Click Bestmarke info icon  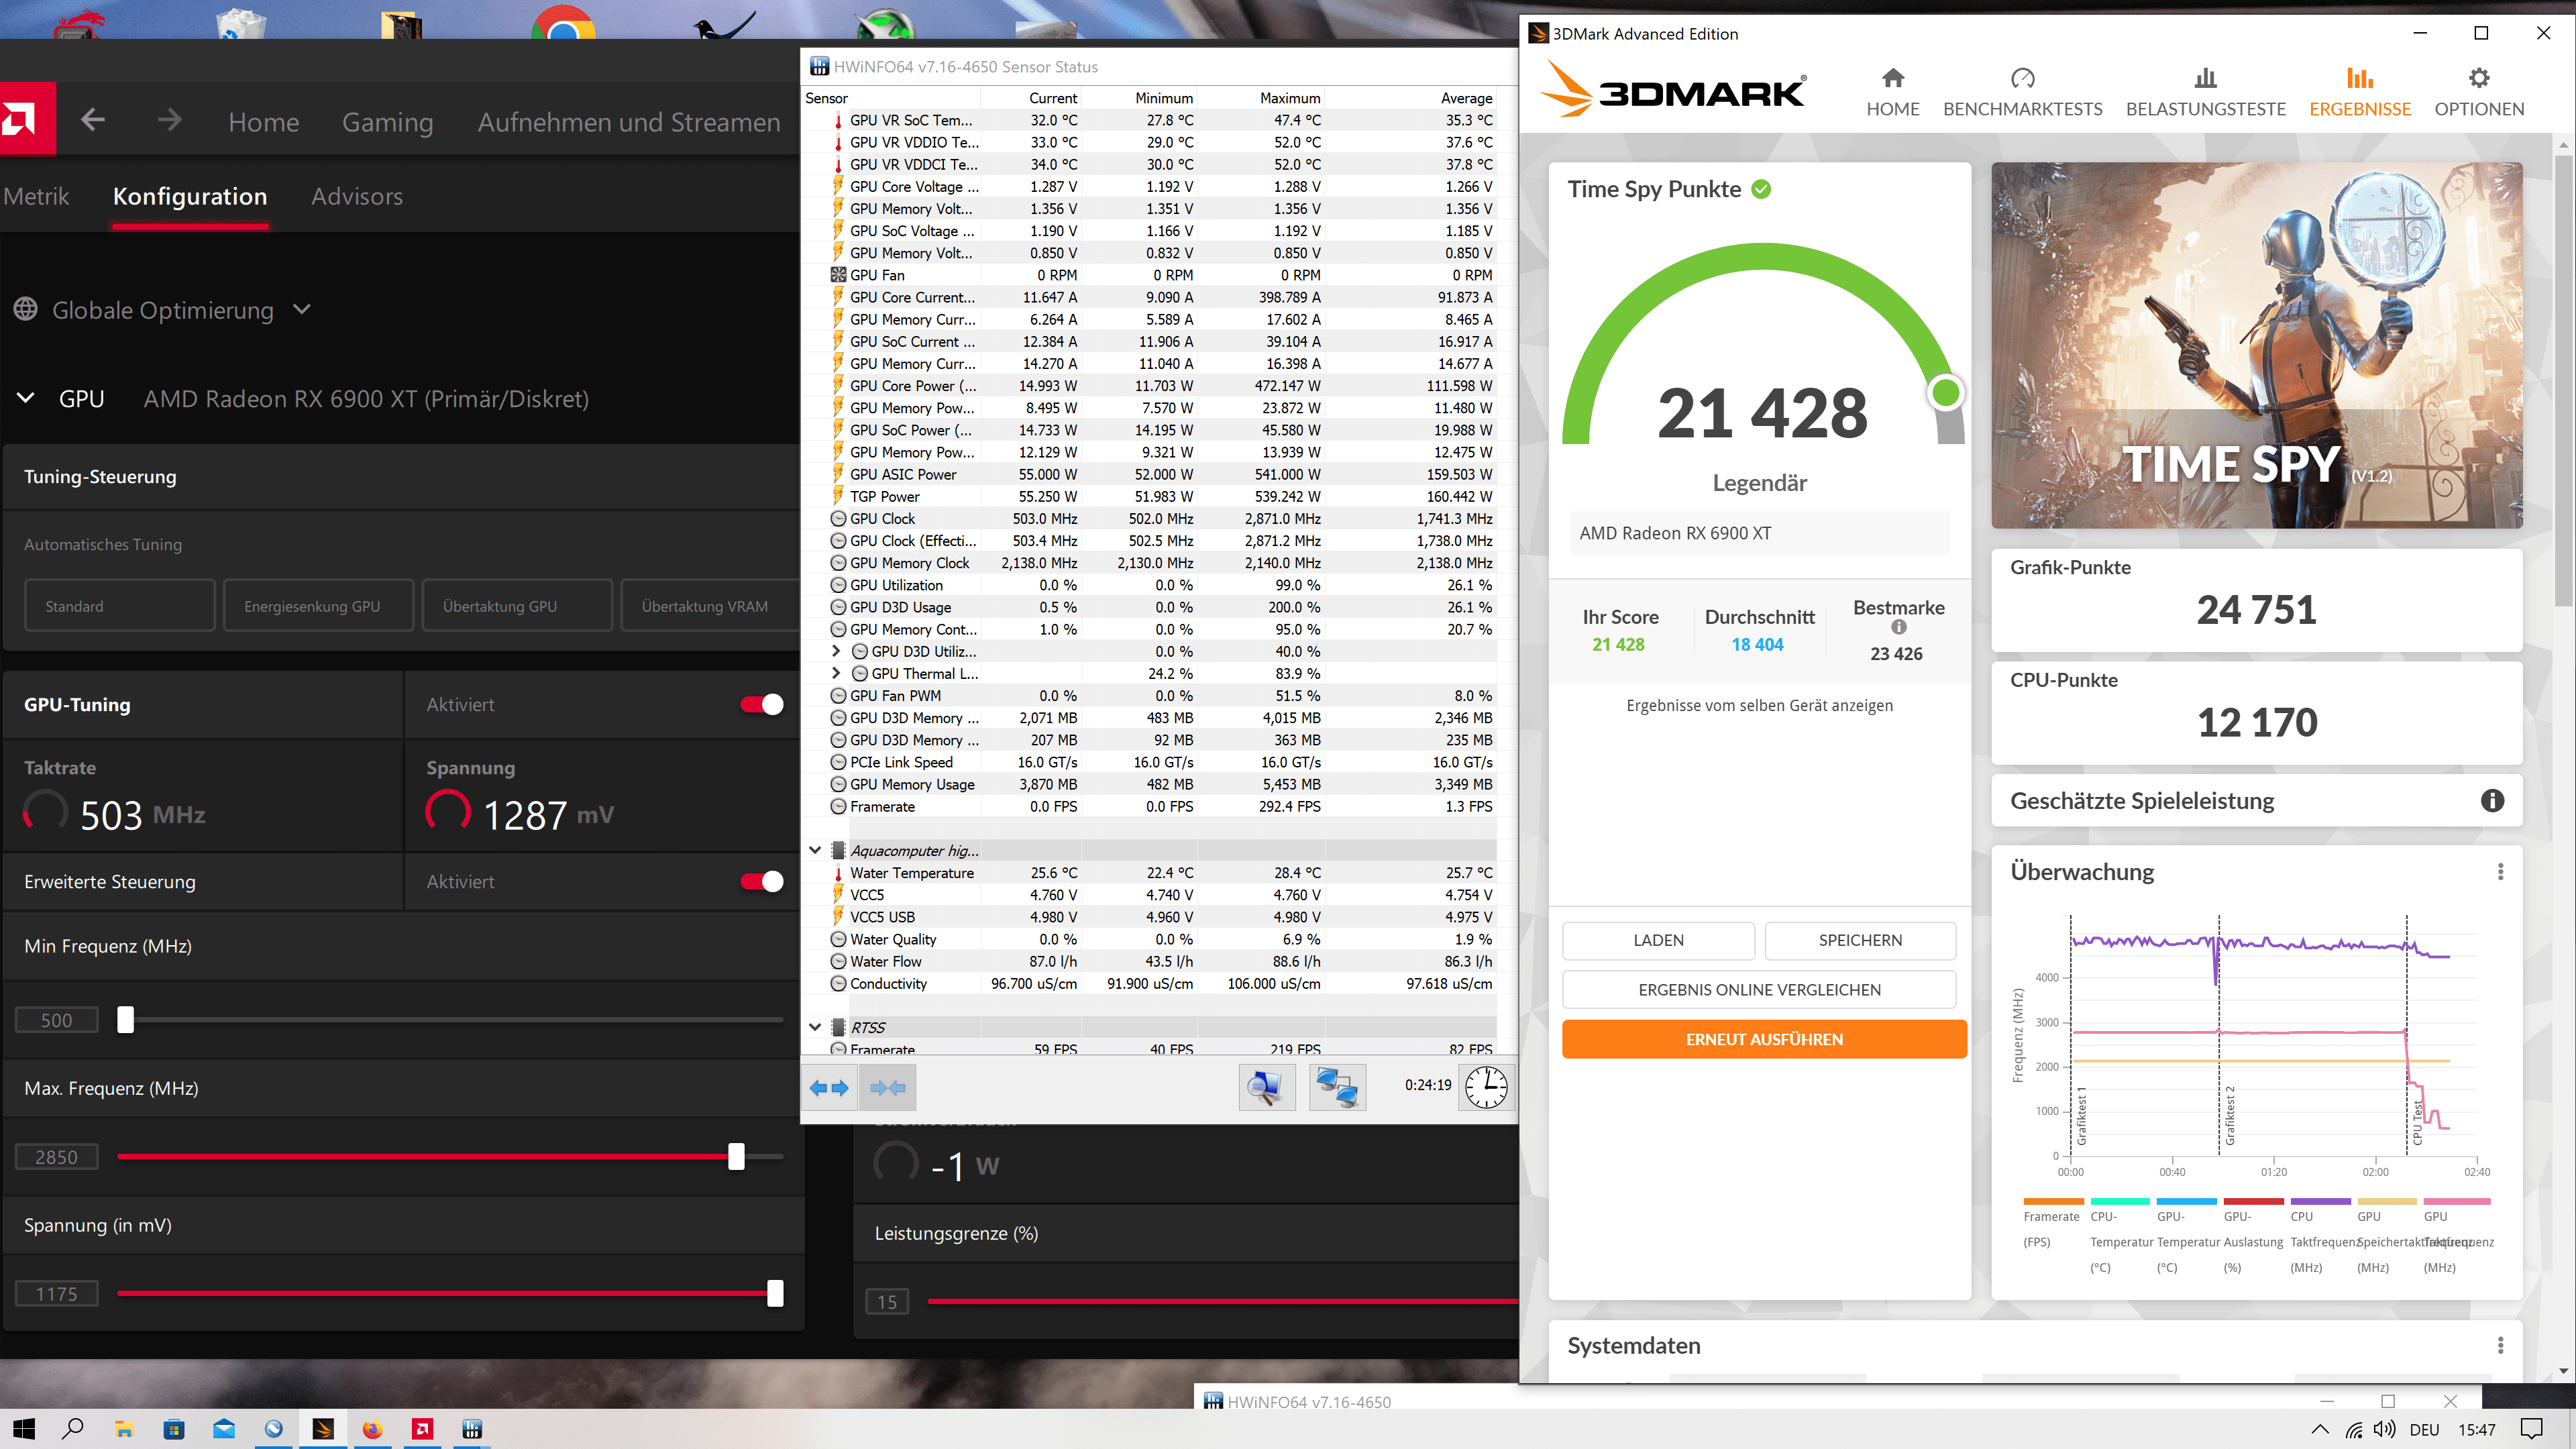[x=1898, y=627]
